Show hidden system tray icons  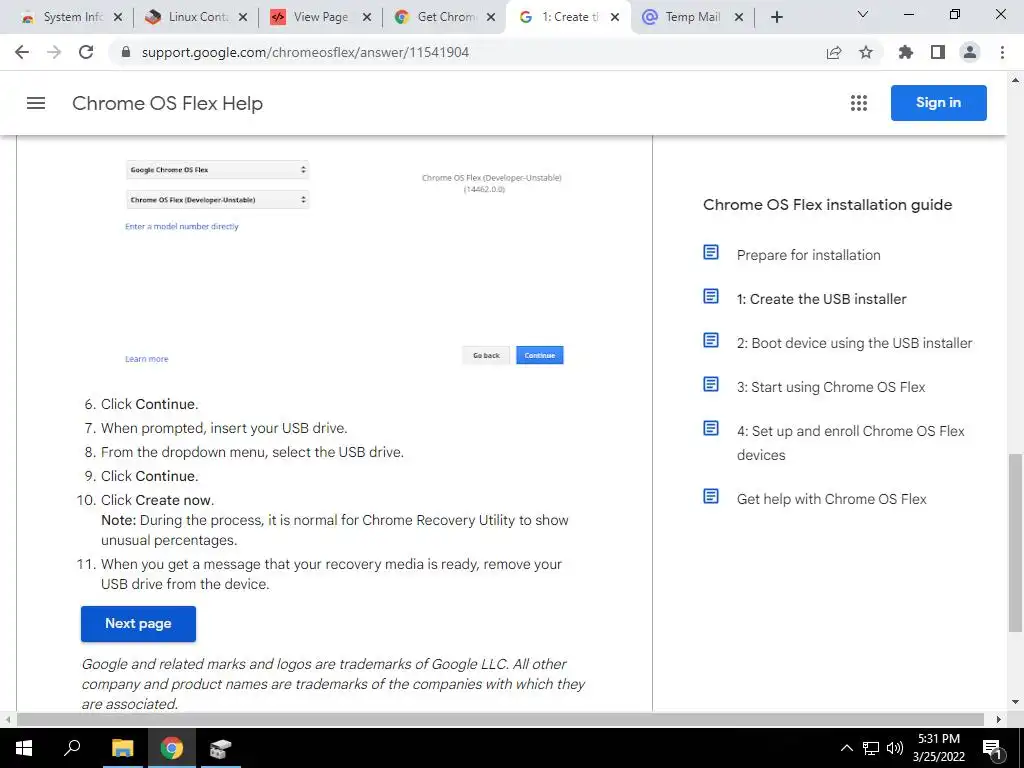click(846, 748)
